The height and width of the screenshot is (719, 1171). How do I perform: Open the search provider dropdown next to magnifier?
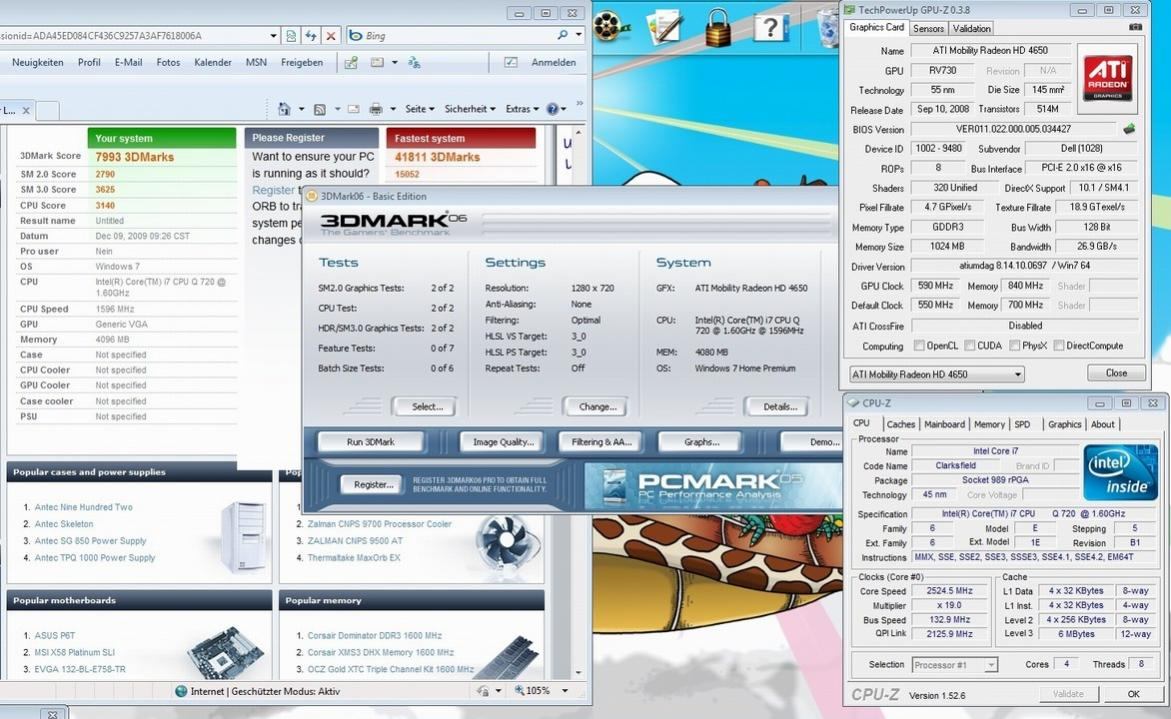(579, 35)
